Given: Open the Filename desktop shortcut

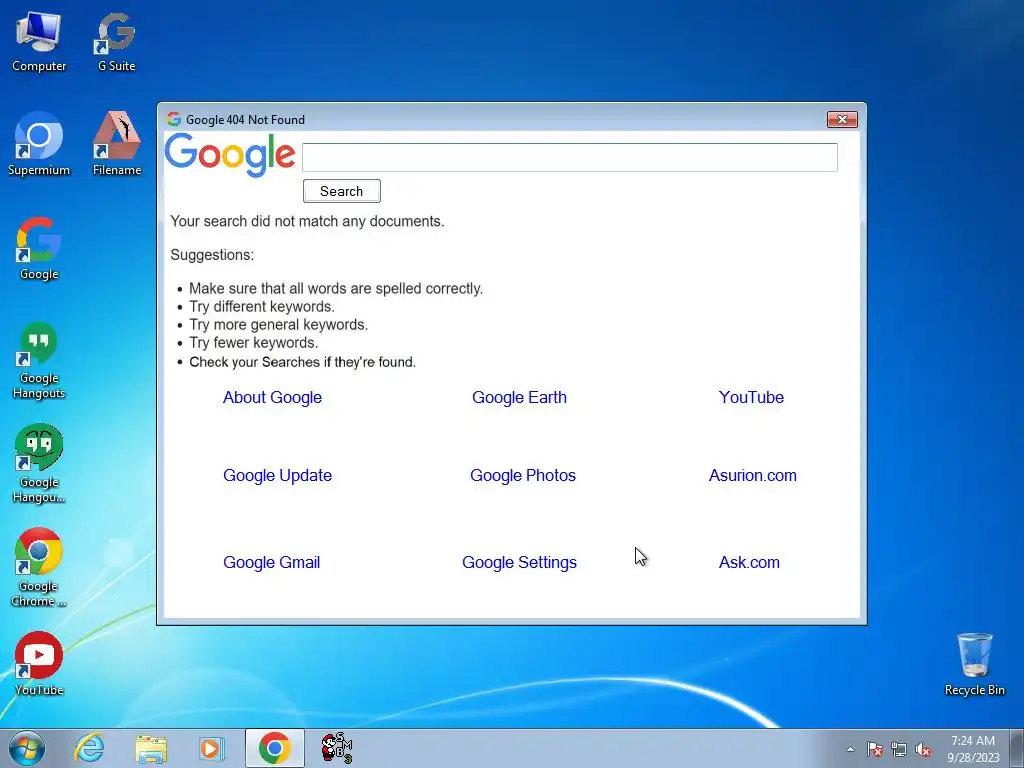Looking at the screenshot, I should pyautogui.click(x=116, y=145).
